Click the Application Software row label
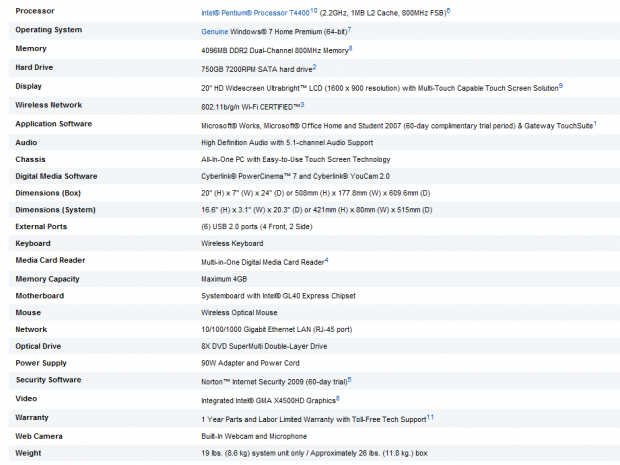Image resolution: width=620 pixels, height=465 pixels. (x=54, y=124)
